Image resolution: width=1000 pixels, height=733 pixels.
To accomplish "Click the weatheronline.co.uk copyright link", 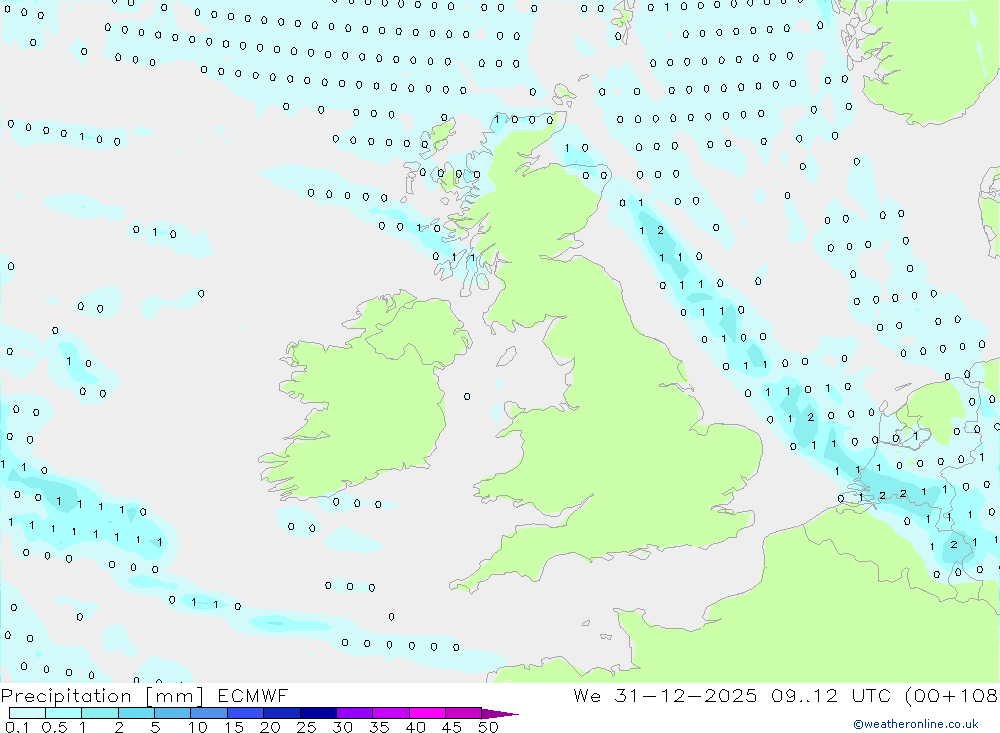I will pos(916,724).
